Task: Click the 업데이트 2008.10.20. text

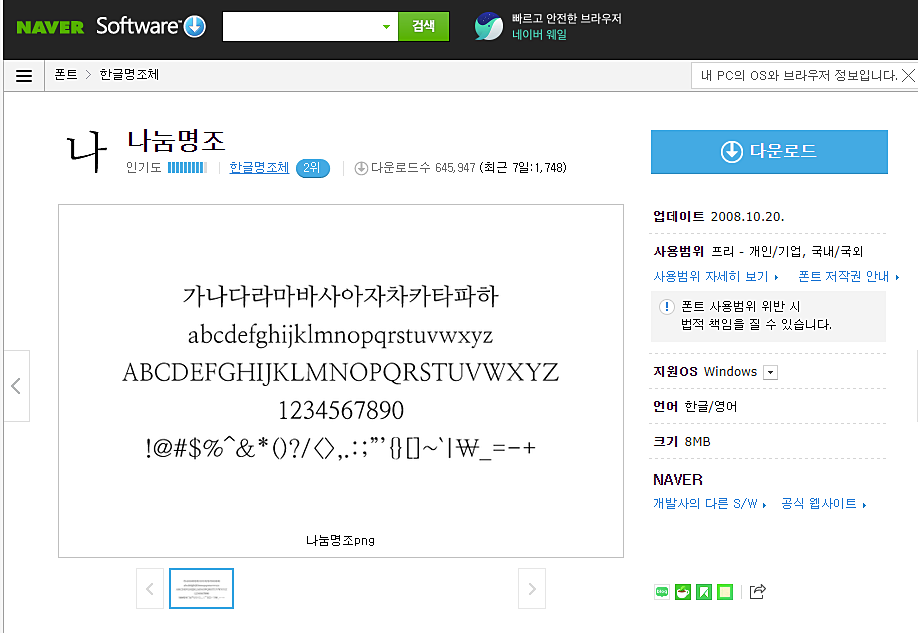Action: point(718,217)
